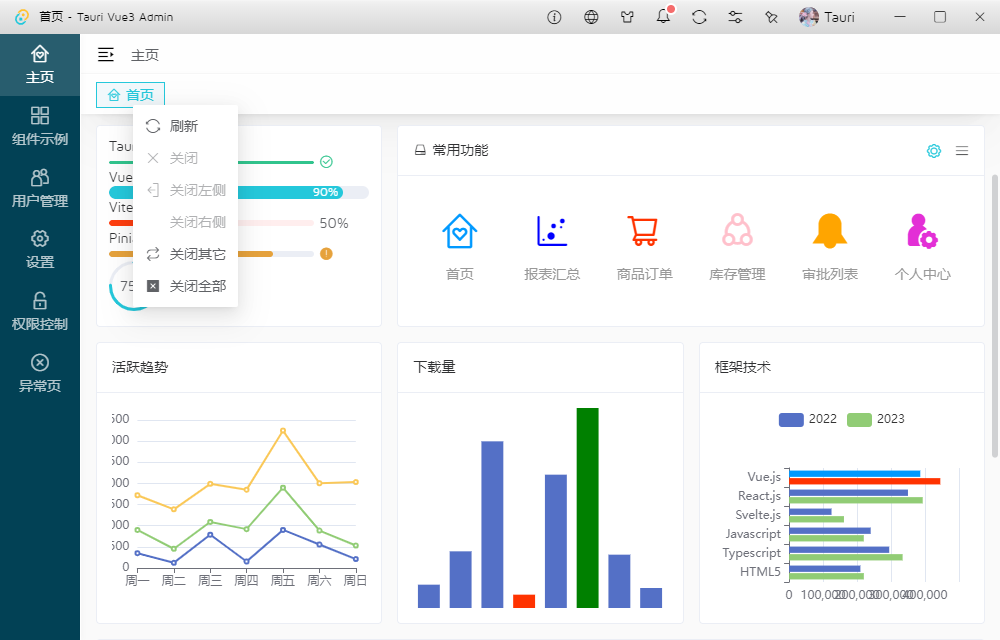Select 关闭全部 in the context menu
The width and height of the screenshot is (1000, 640).
tap(197, 286)
